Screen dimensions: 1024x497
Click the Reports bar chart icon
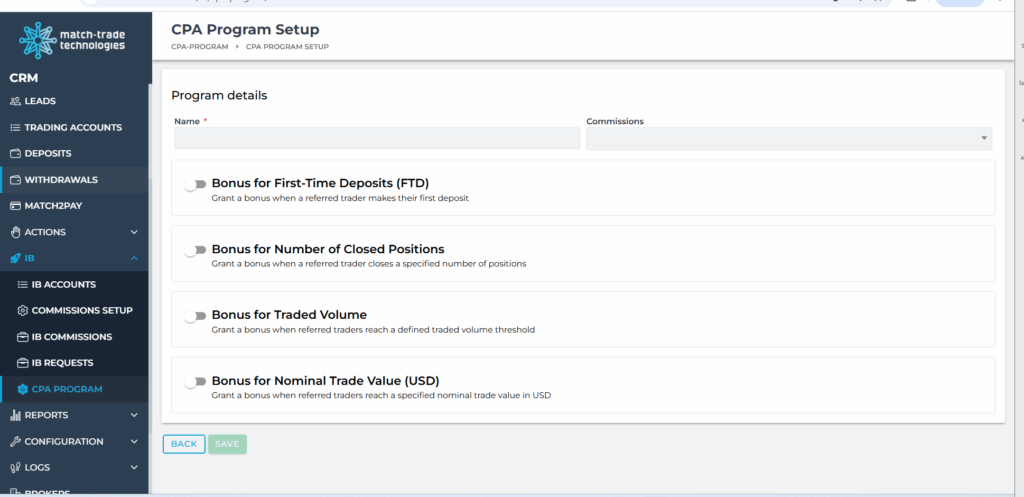[15, 415]
